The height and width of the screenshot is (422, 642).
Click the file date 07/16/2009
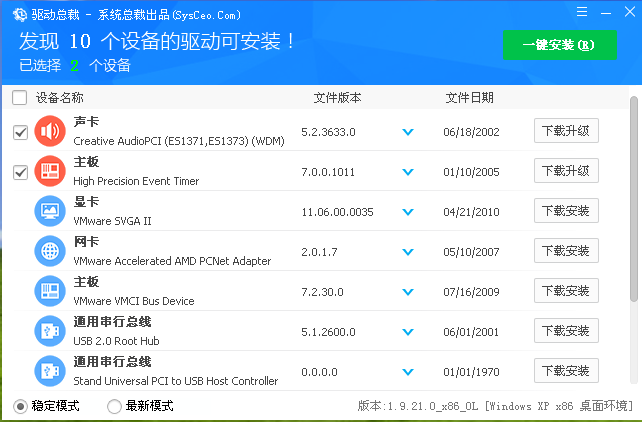[471, 292]
